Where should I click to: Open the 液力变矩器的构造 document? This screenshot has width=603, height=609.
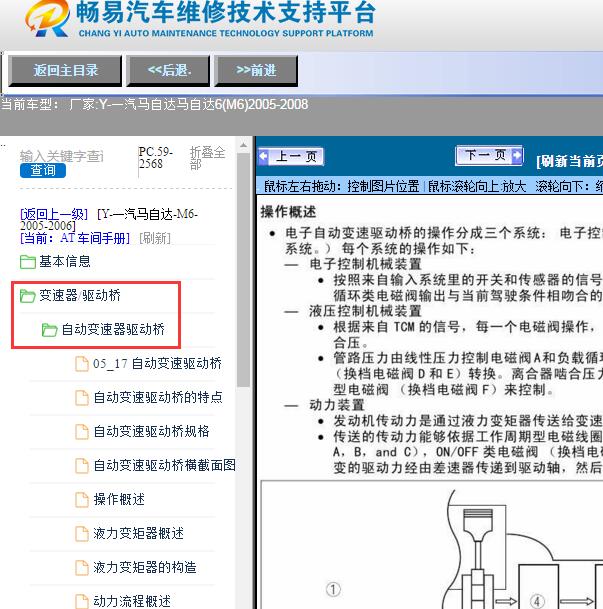point(145,567)
